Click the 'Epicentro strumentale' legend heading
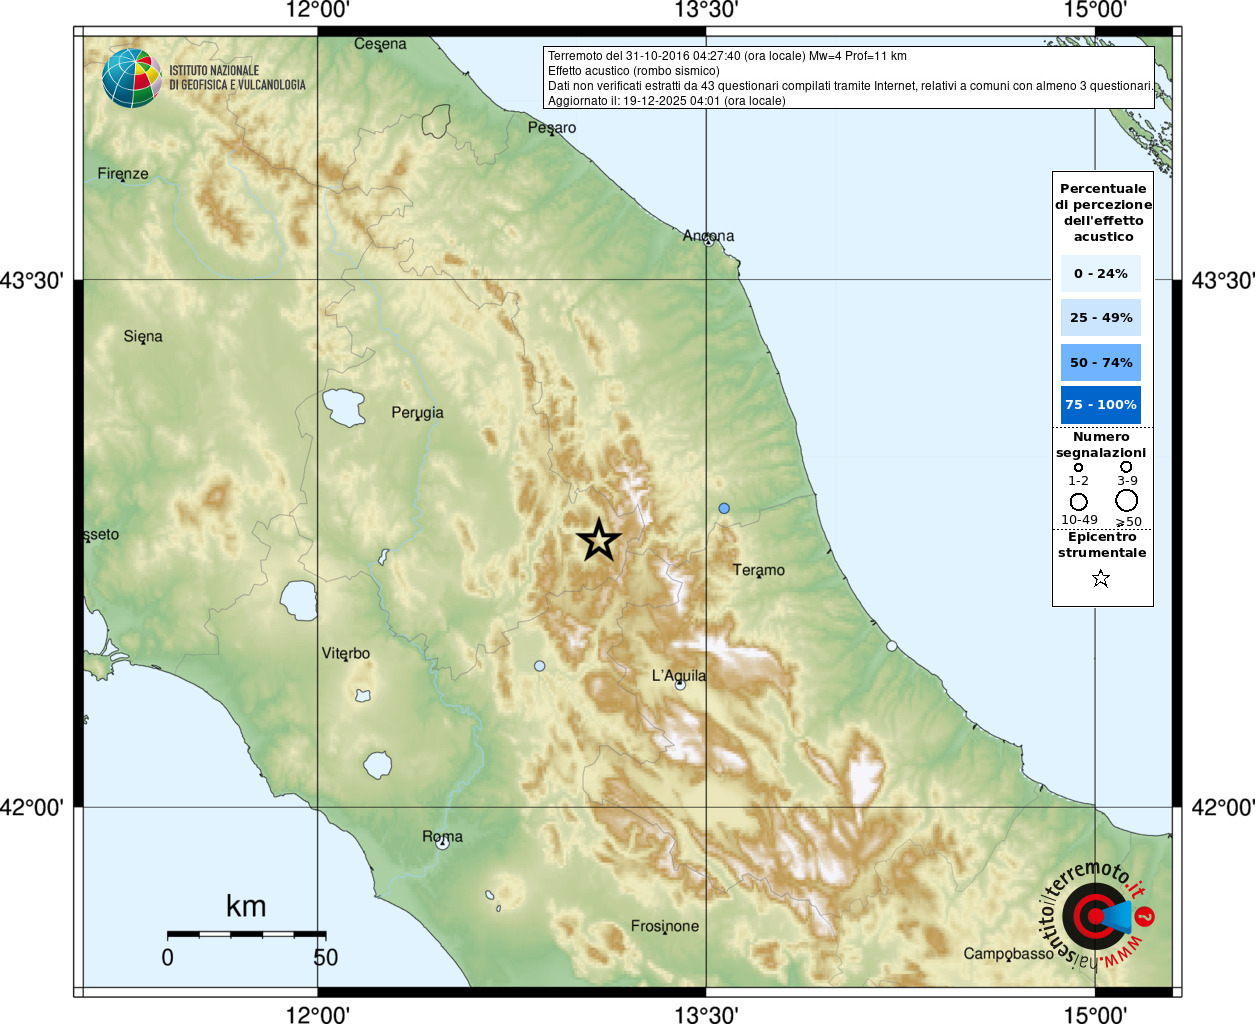Viewport: 1255px width, 1024px height. [x=1102, y=545]
